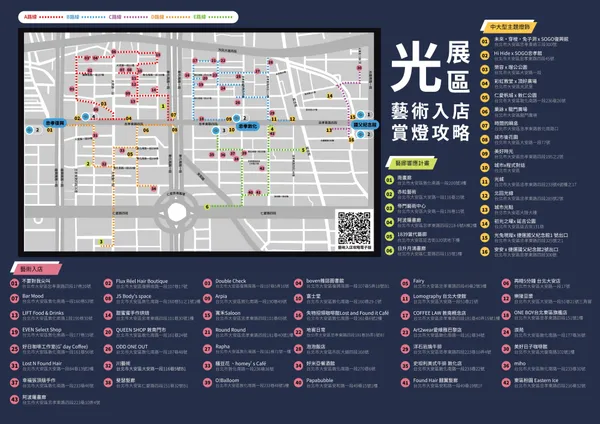
Task: Click the pink 09 badge next to Arpia
Action: click(207, 298)
